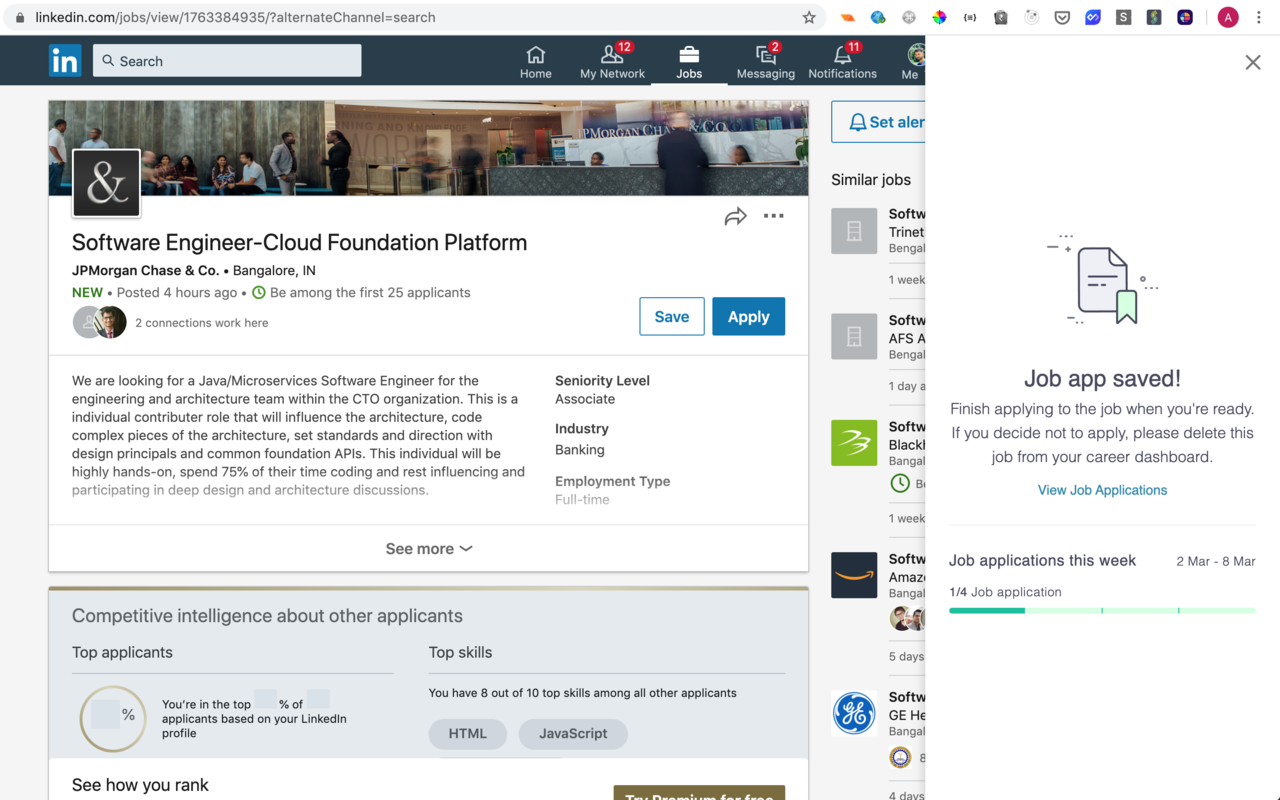Open the three-dot more options menu on job
Viewport: 1280px width, 800px height.
coord(774,216)
